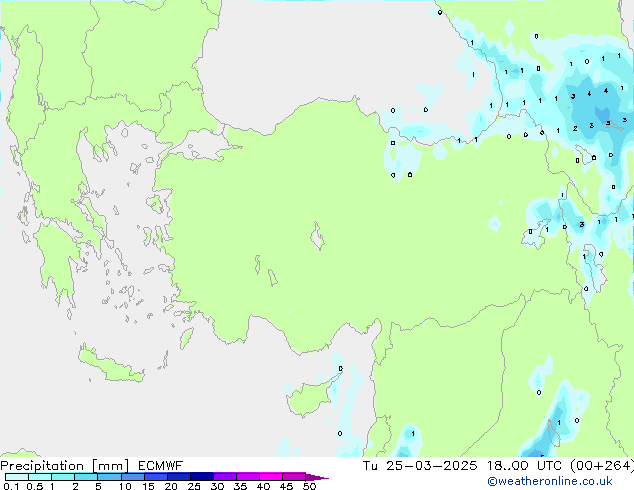Pick the legend swatch between 45 and 50
Screen dimensions: 634x490
click(294, 477)
